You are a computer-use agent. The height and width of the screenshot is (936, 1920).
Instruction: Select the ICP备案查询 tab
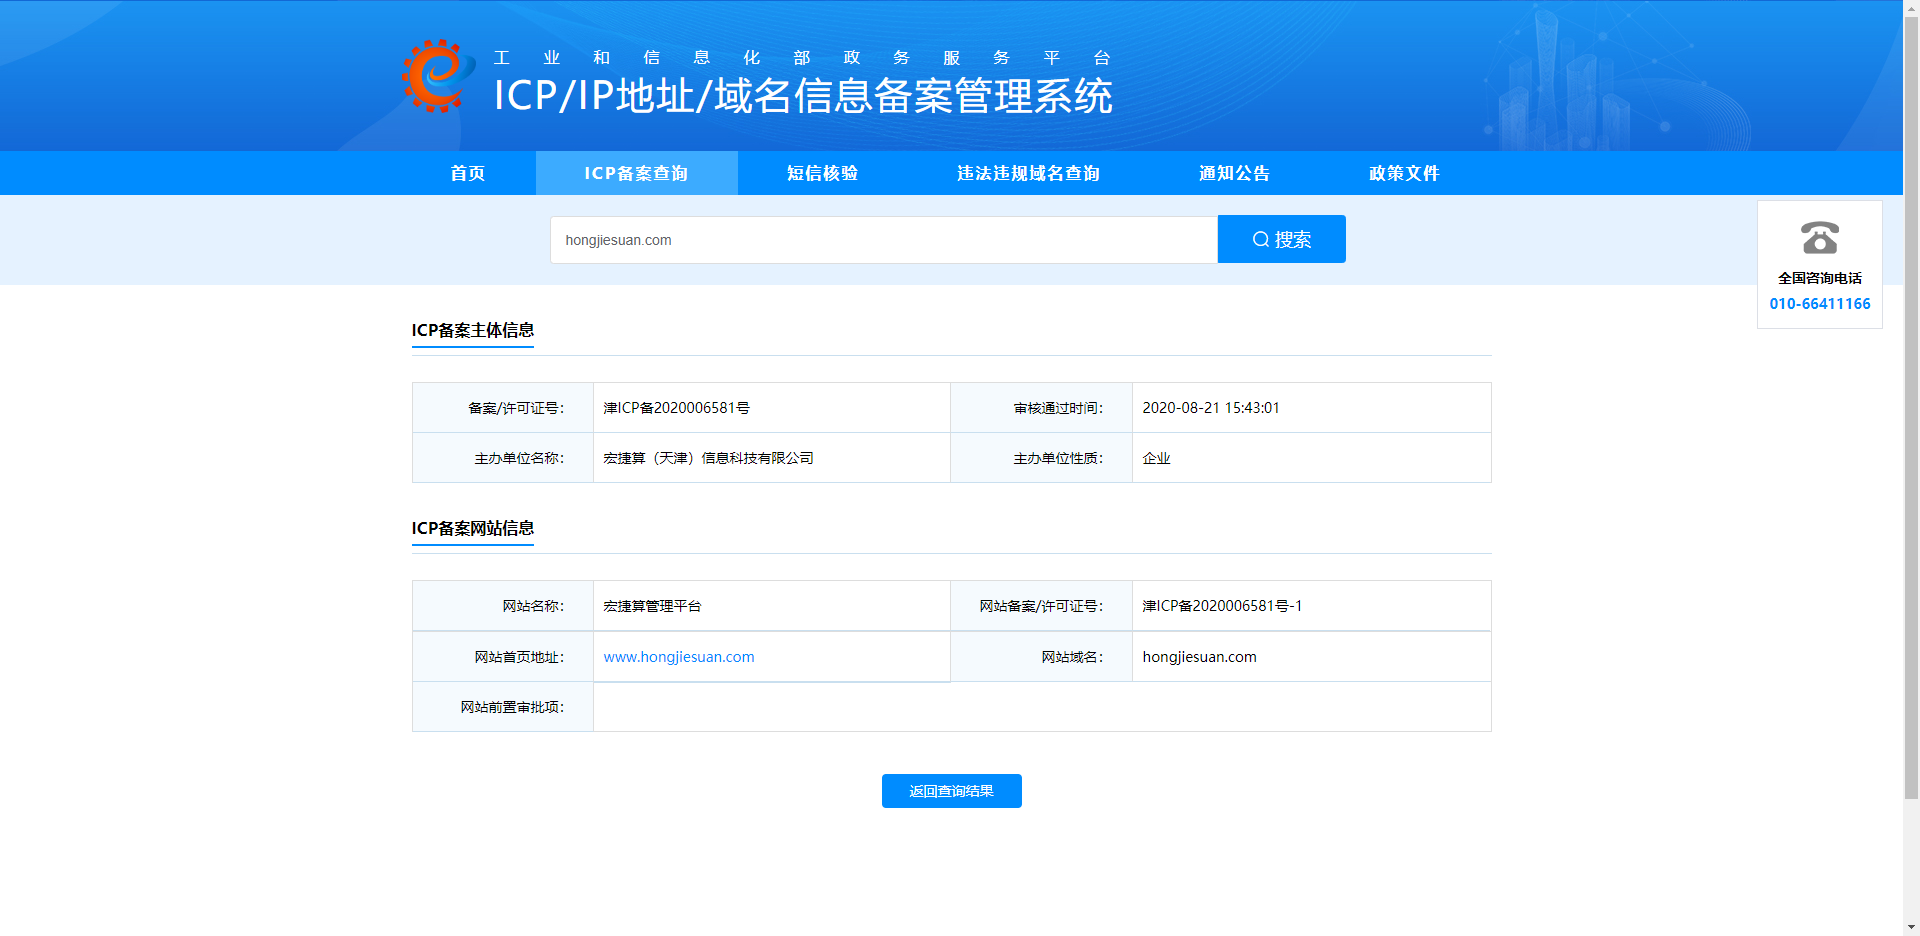[x=637, y=173]
